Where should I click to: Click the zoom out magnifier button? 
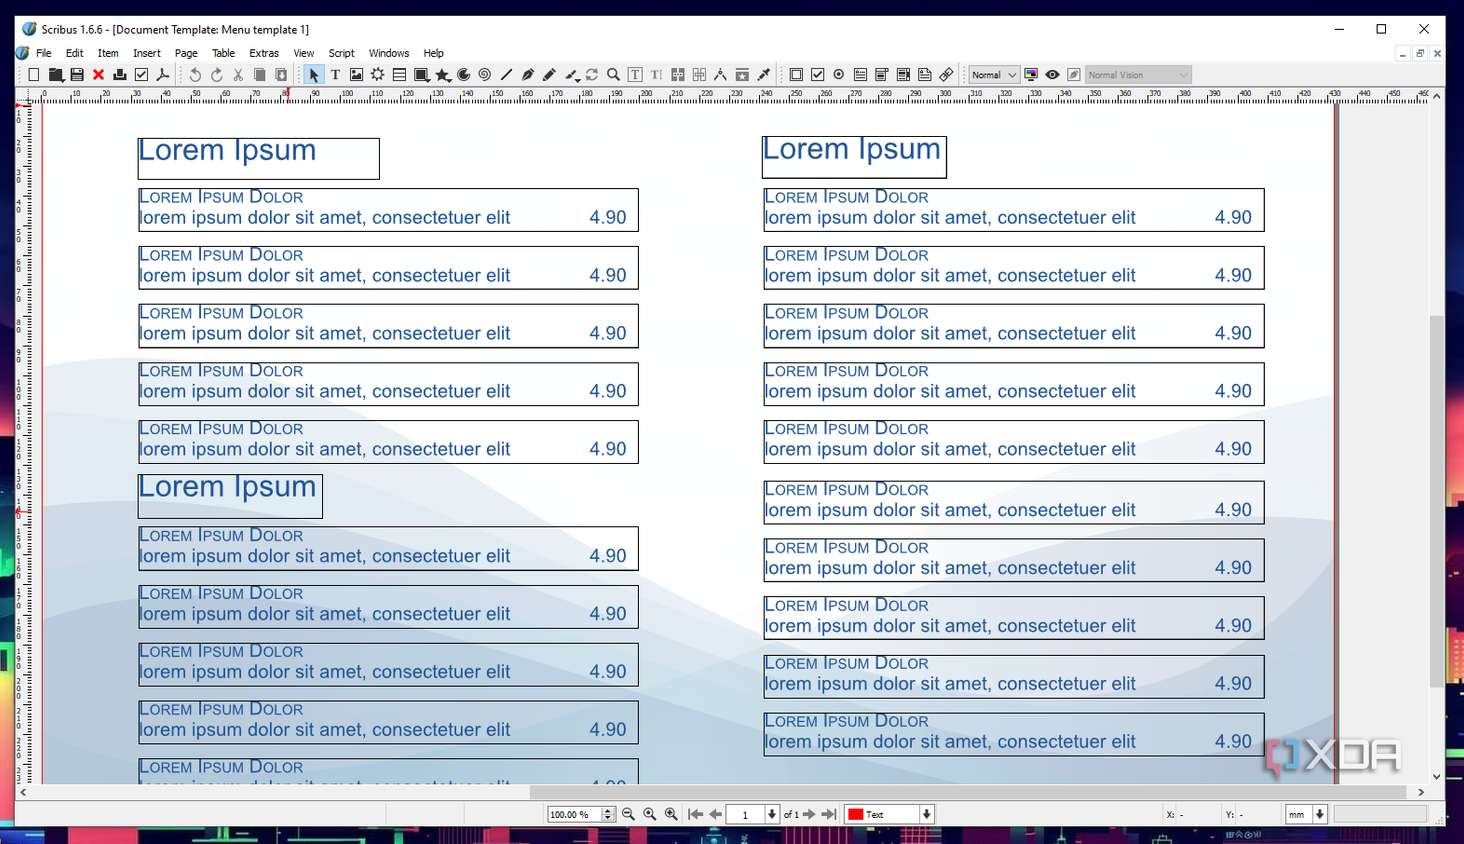[x=628, y=815]
